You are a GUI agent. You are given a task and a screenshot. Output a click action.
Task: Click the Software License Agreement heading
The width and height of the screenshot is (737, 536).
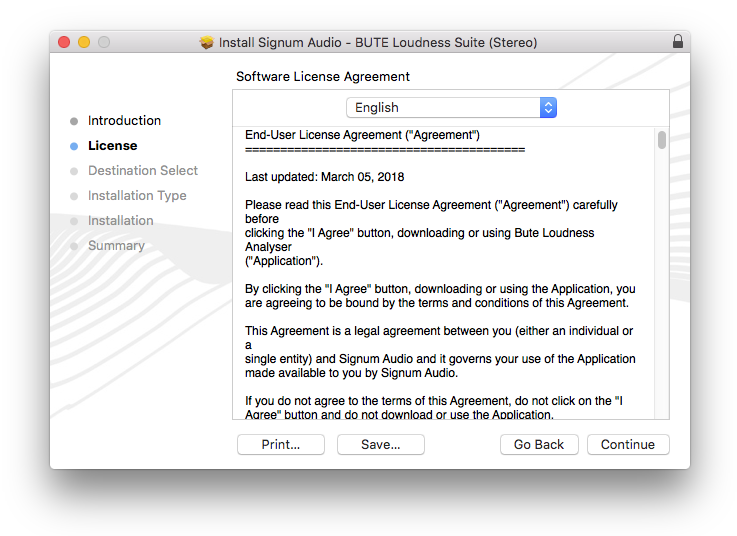[323, 77]
